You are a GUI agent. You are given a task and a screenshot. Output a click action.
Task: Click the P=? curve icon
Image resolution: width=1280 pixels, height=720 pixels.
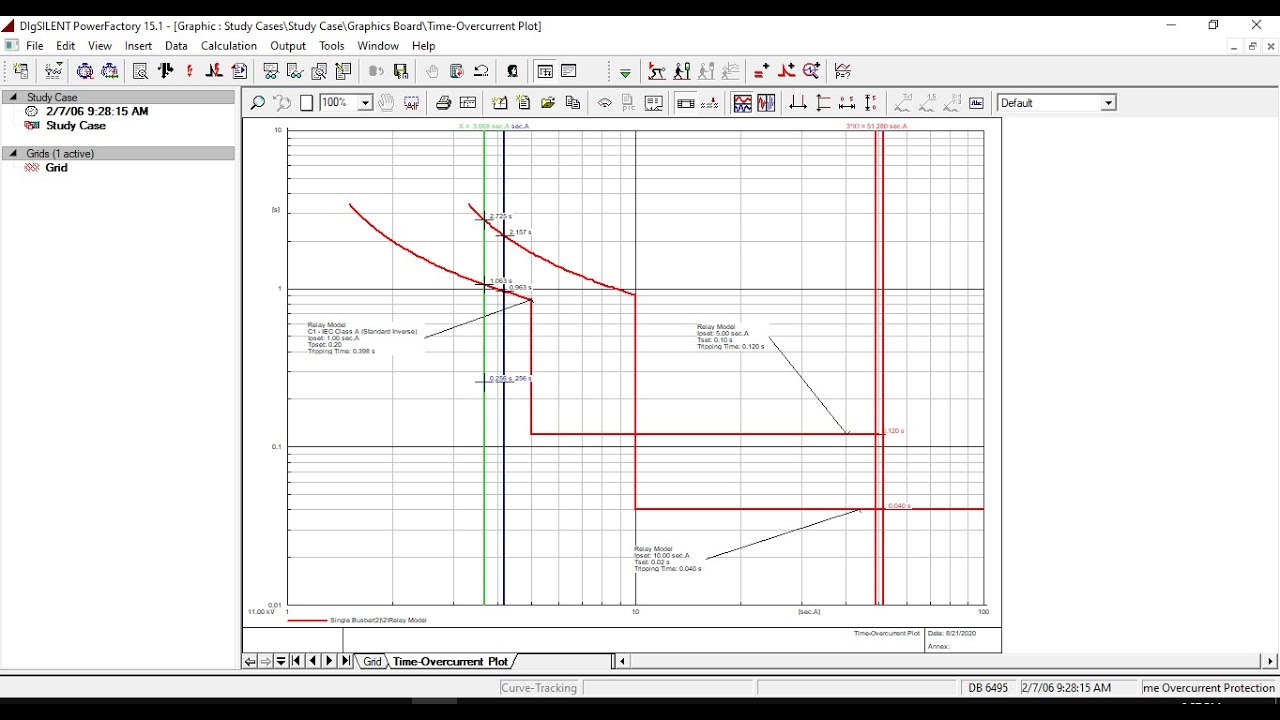pos(843,71)
